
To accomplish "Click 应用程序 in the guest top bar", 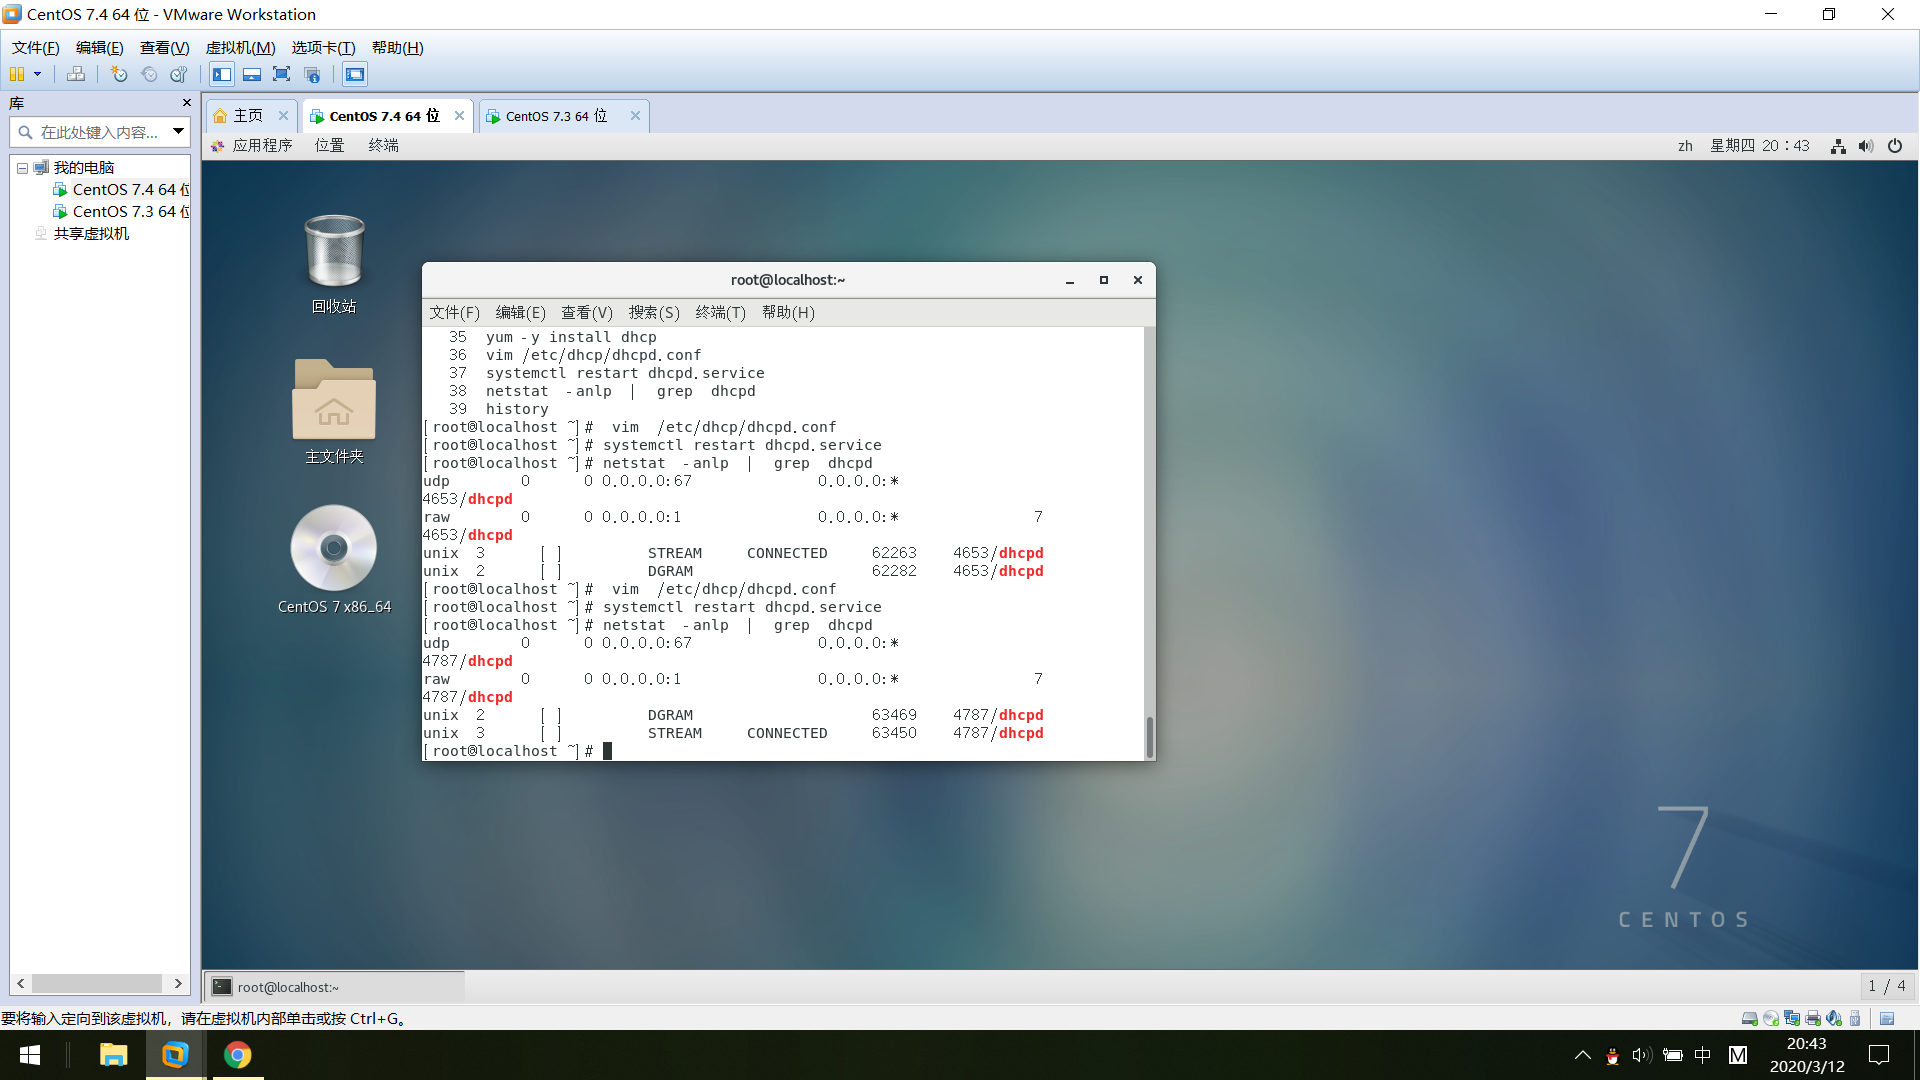I will 263,145.
